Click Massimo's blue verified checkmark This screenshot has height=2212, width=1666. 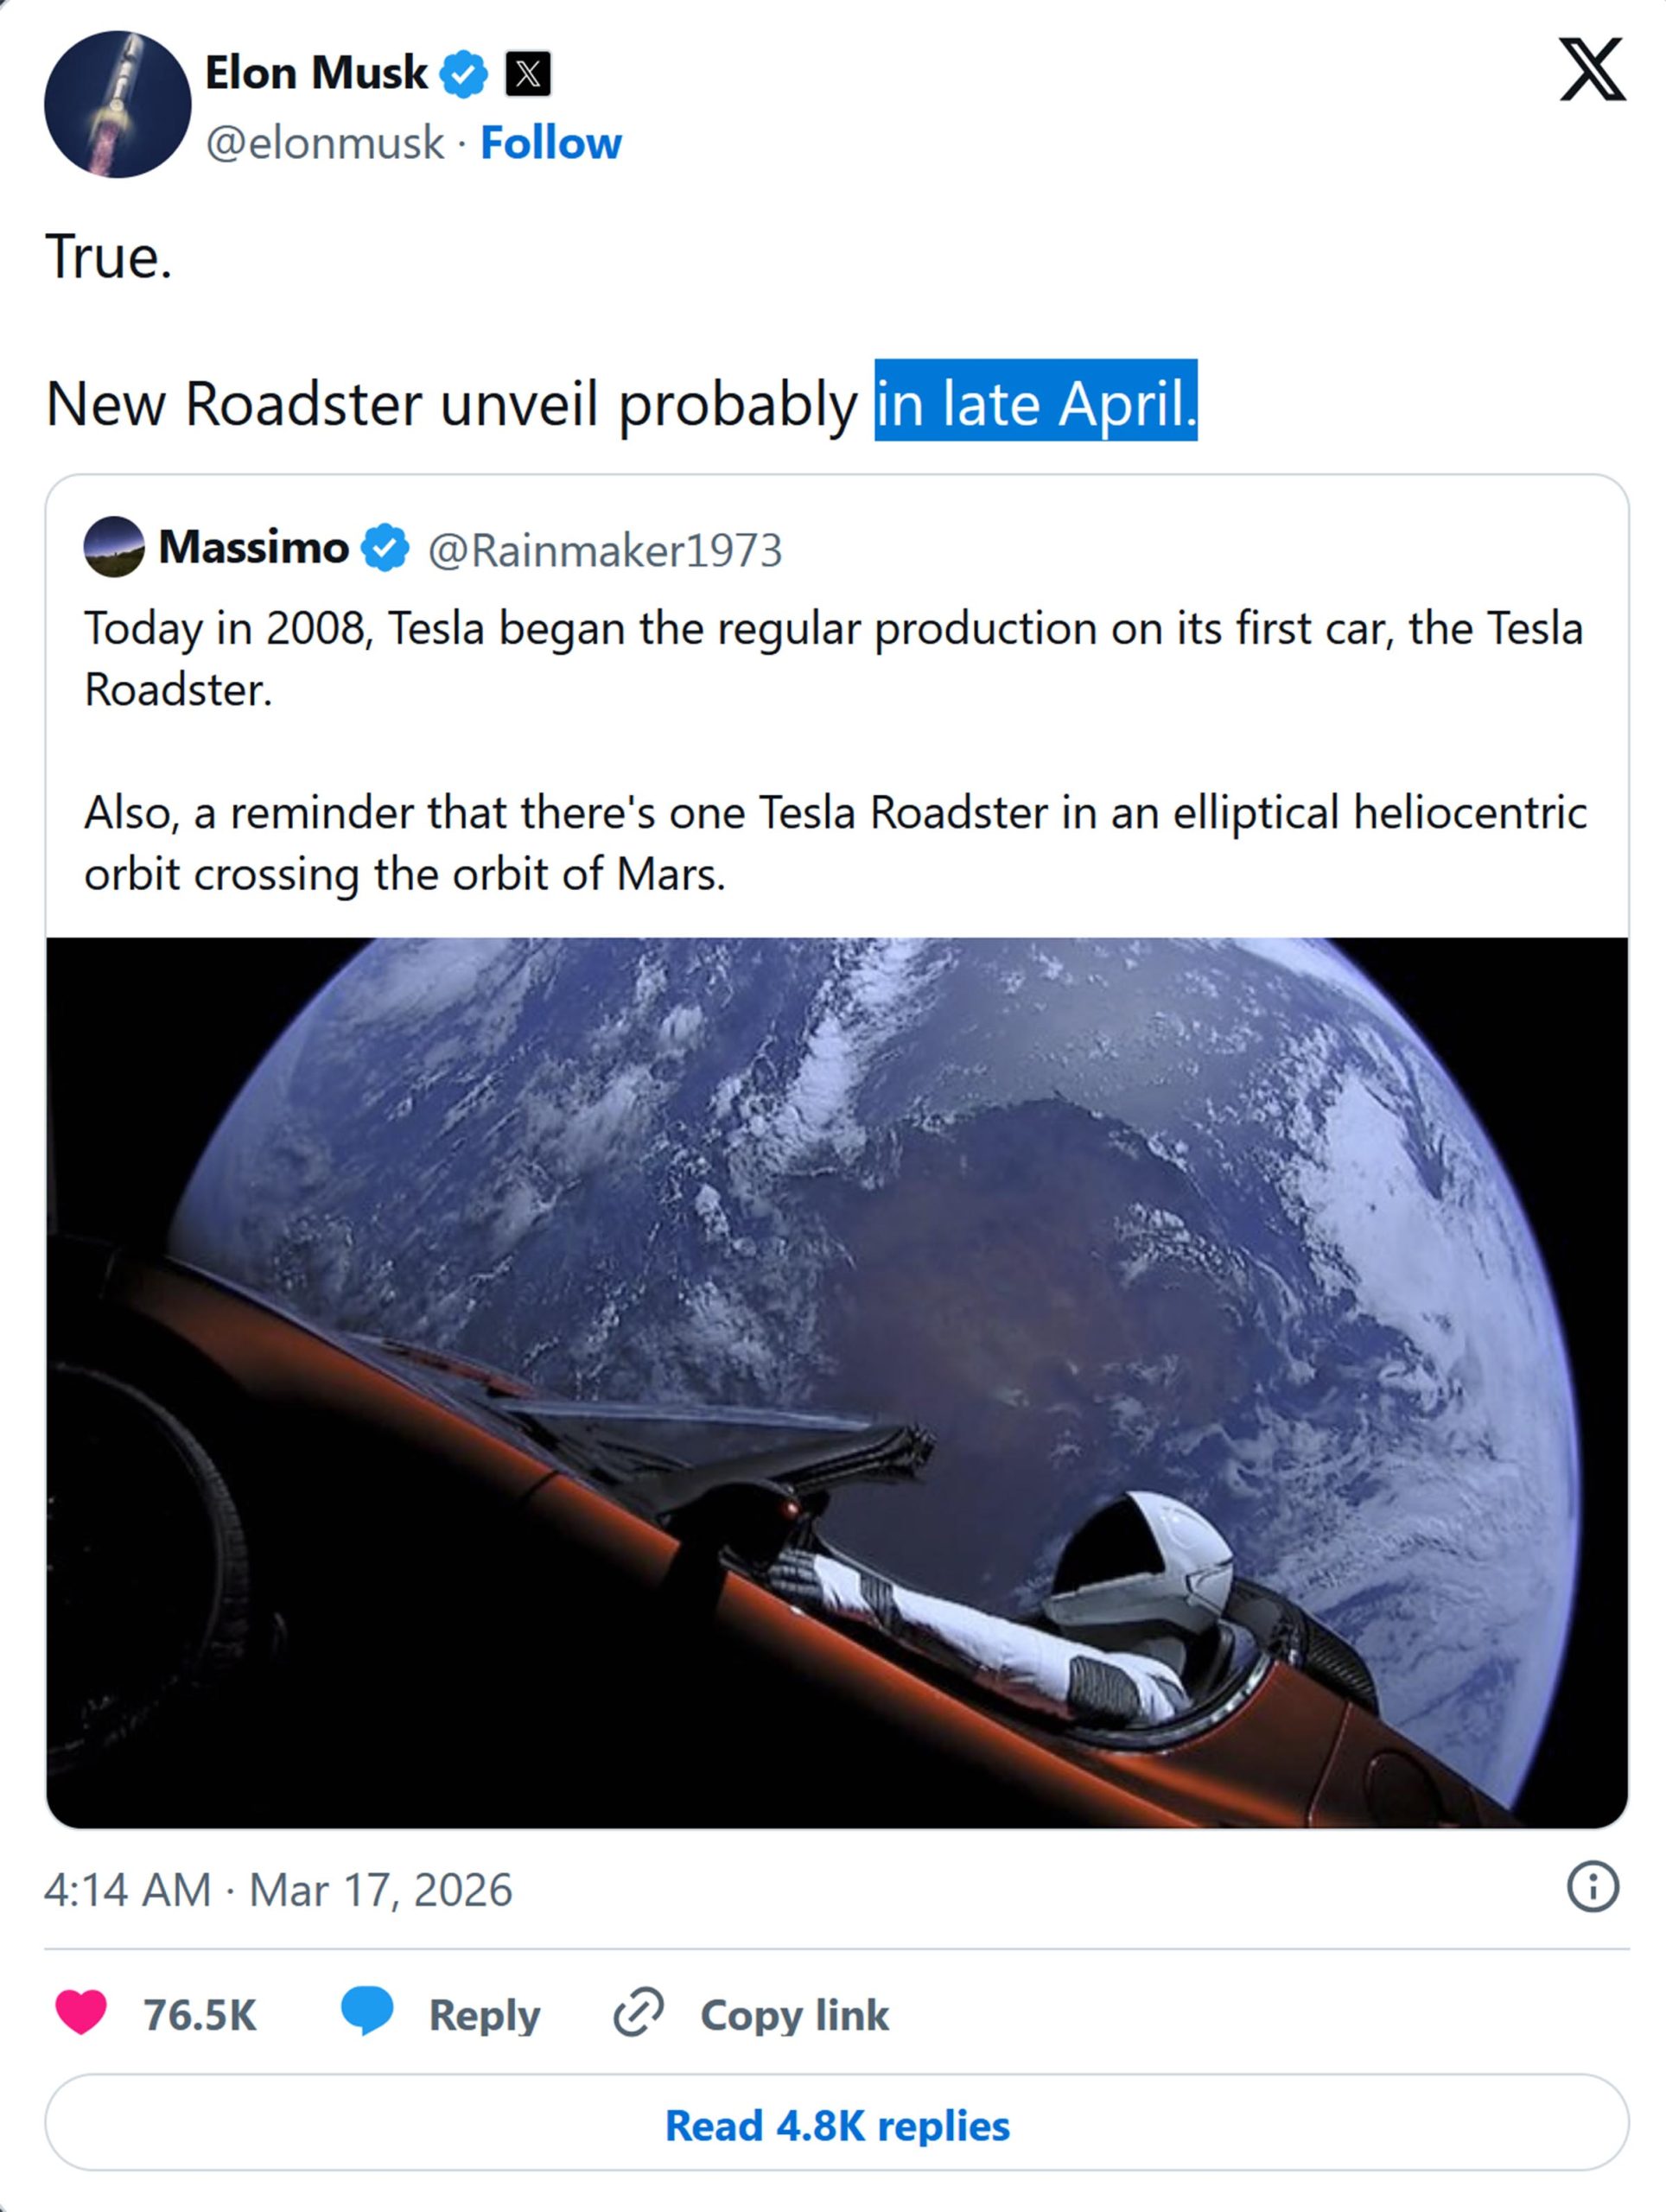(x=385, y=548)
